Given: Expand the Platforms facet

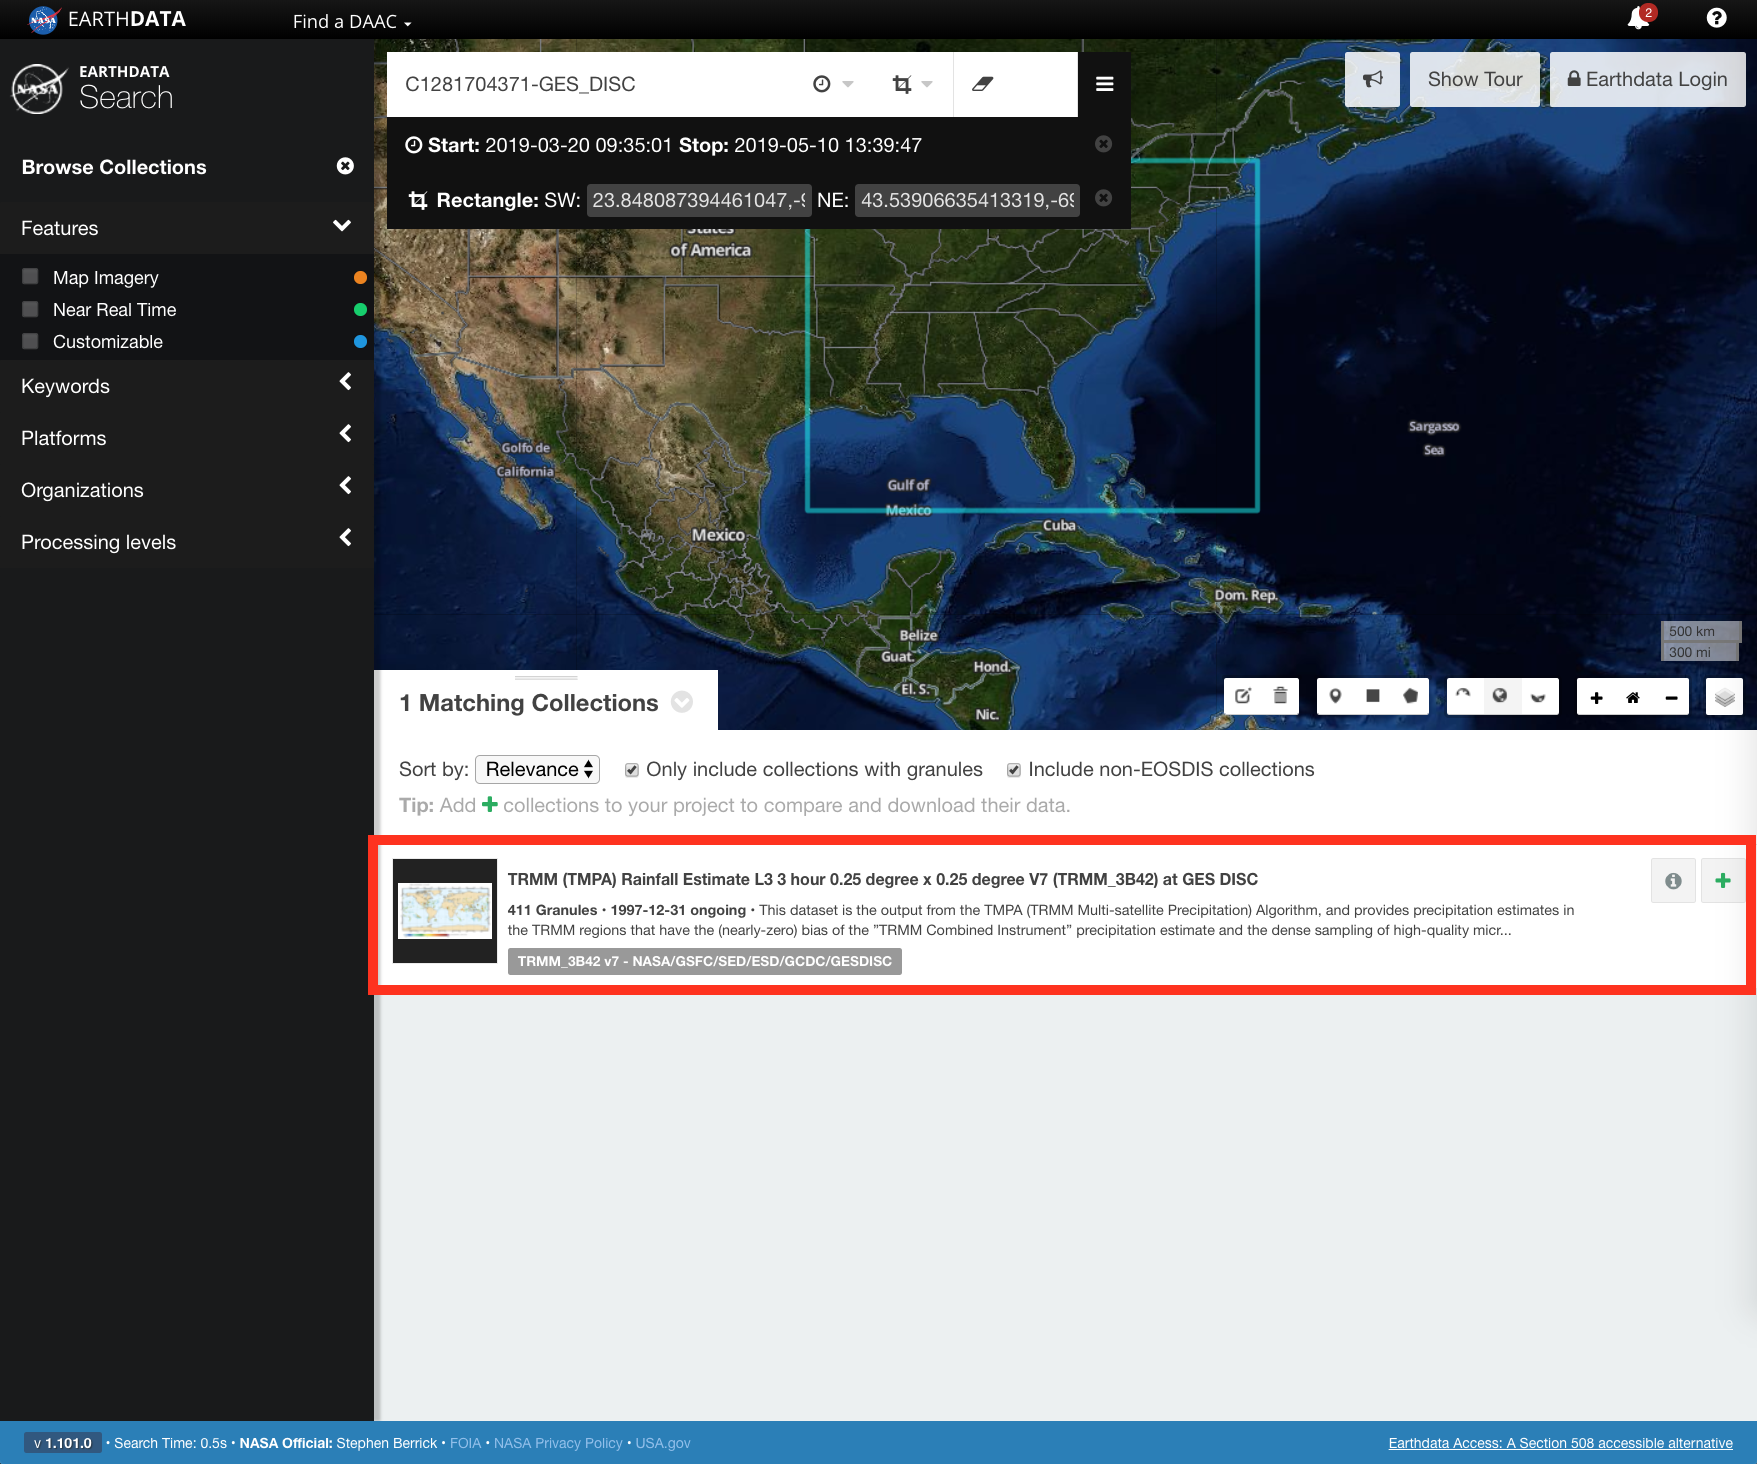Looking at the screenshot, I should click(345, 434).
